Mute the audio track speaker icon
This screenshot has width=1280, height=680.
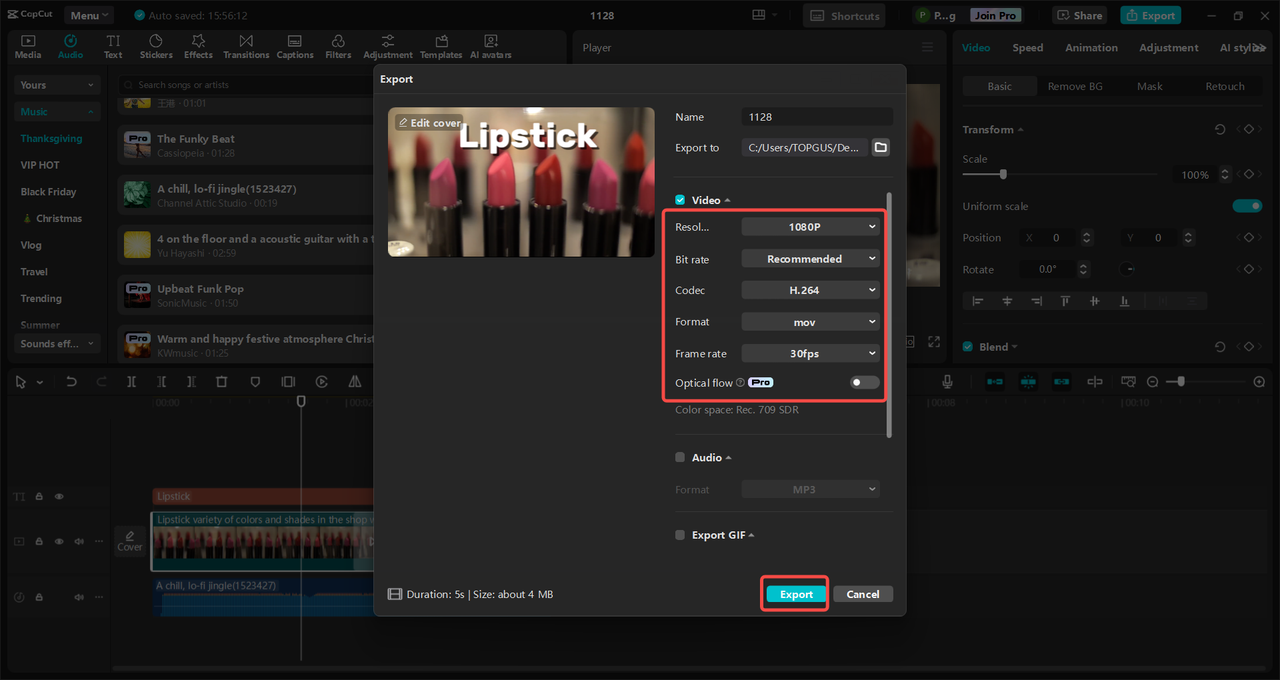[79, 597]
